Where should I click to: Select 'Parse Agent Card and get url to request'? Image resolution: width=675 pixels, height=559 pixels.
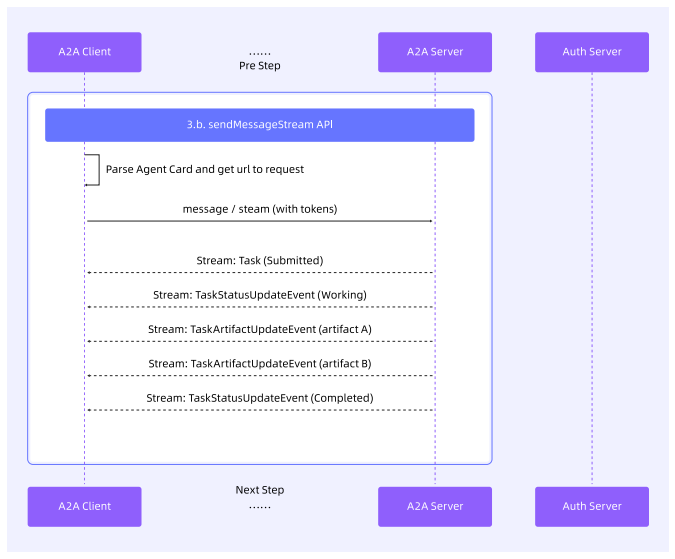pyautogui.click(x=205, y=169)
